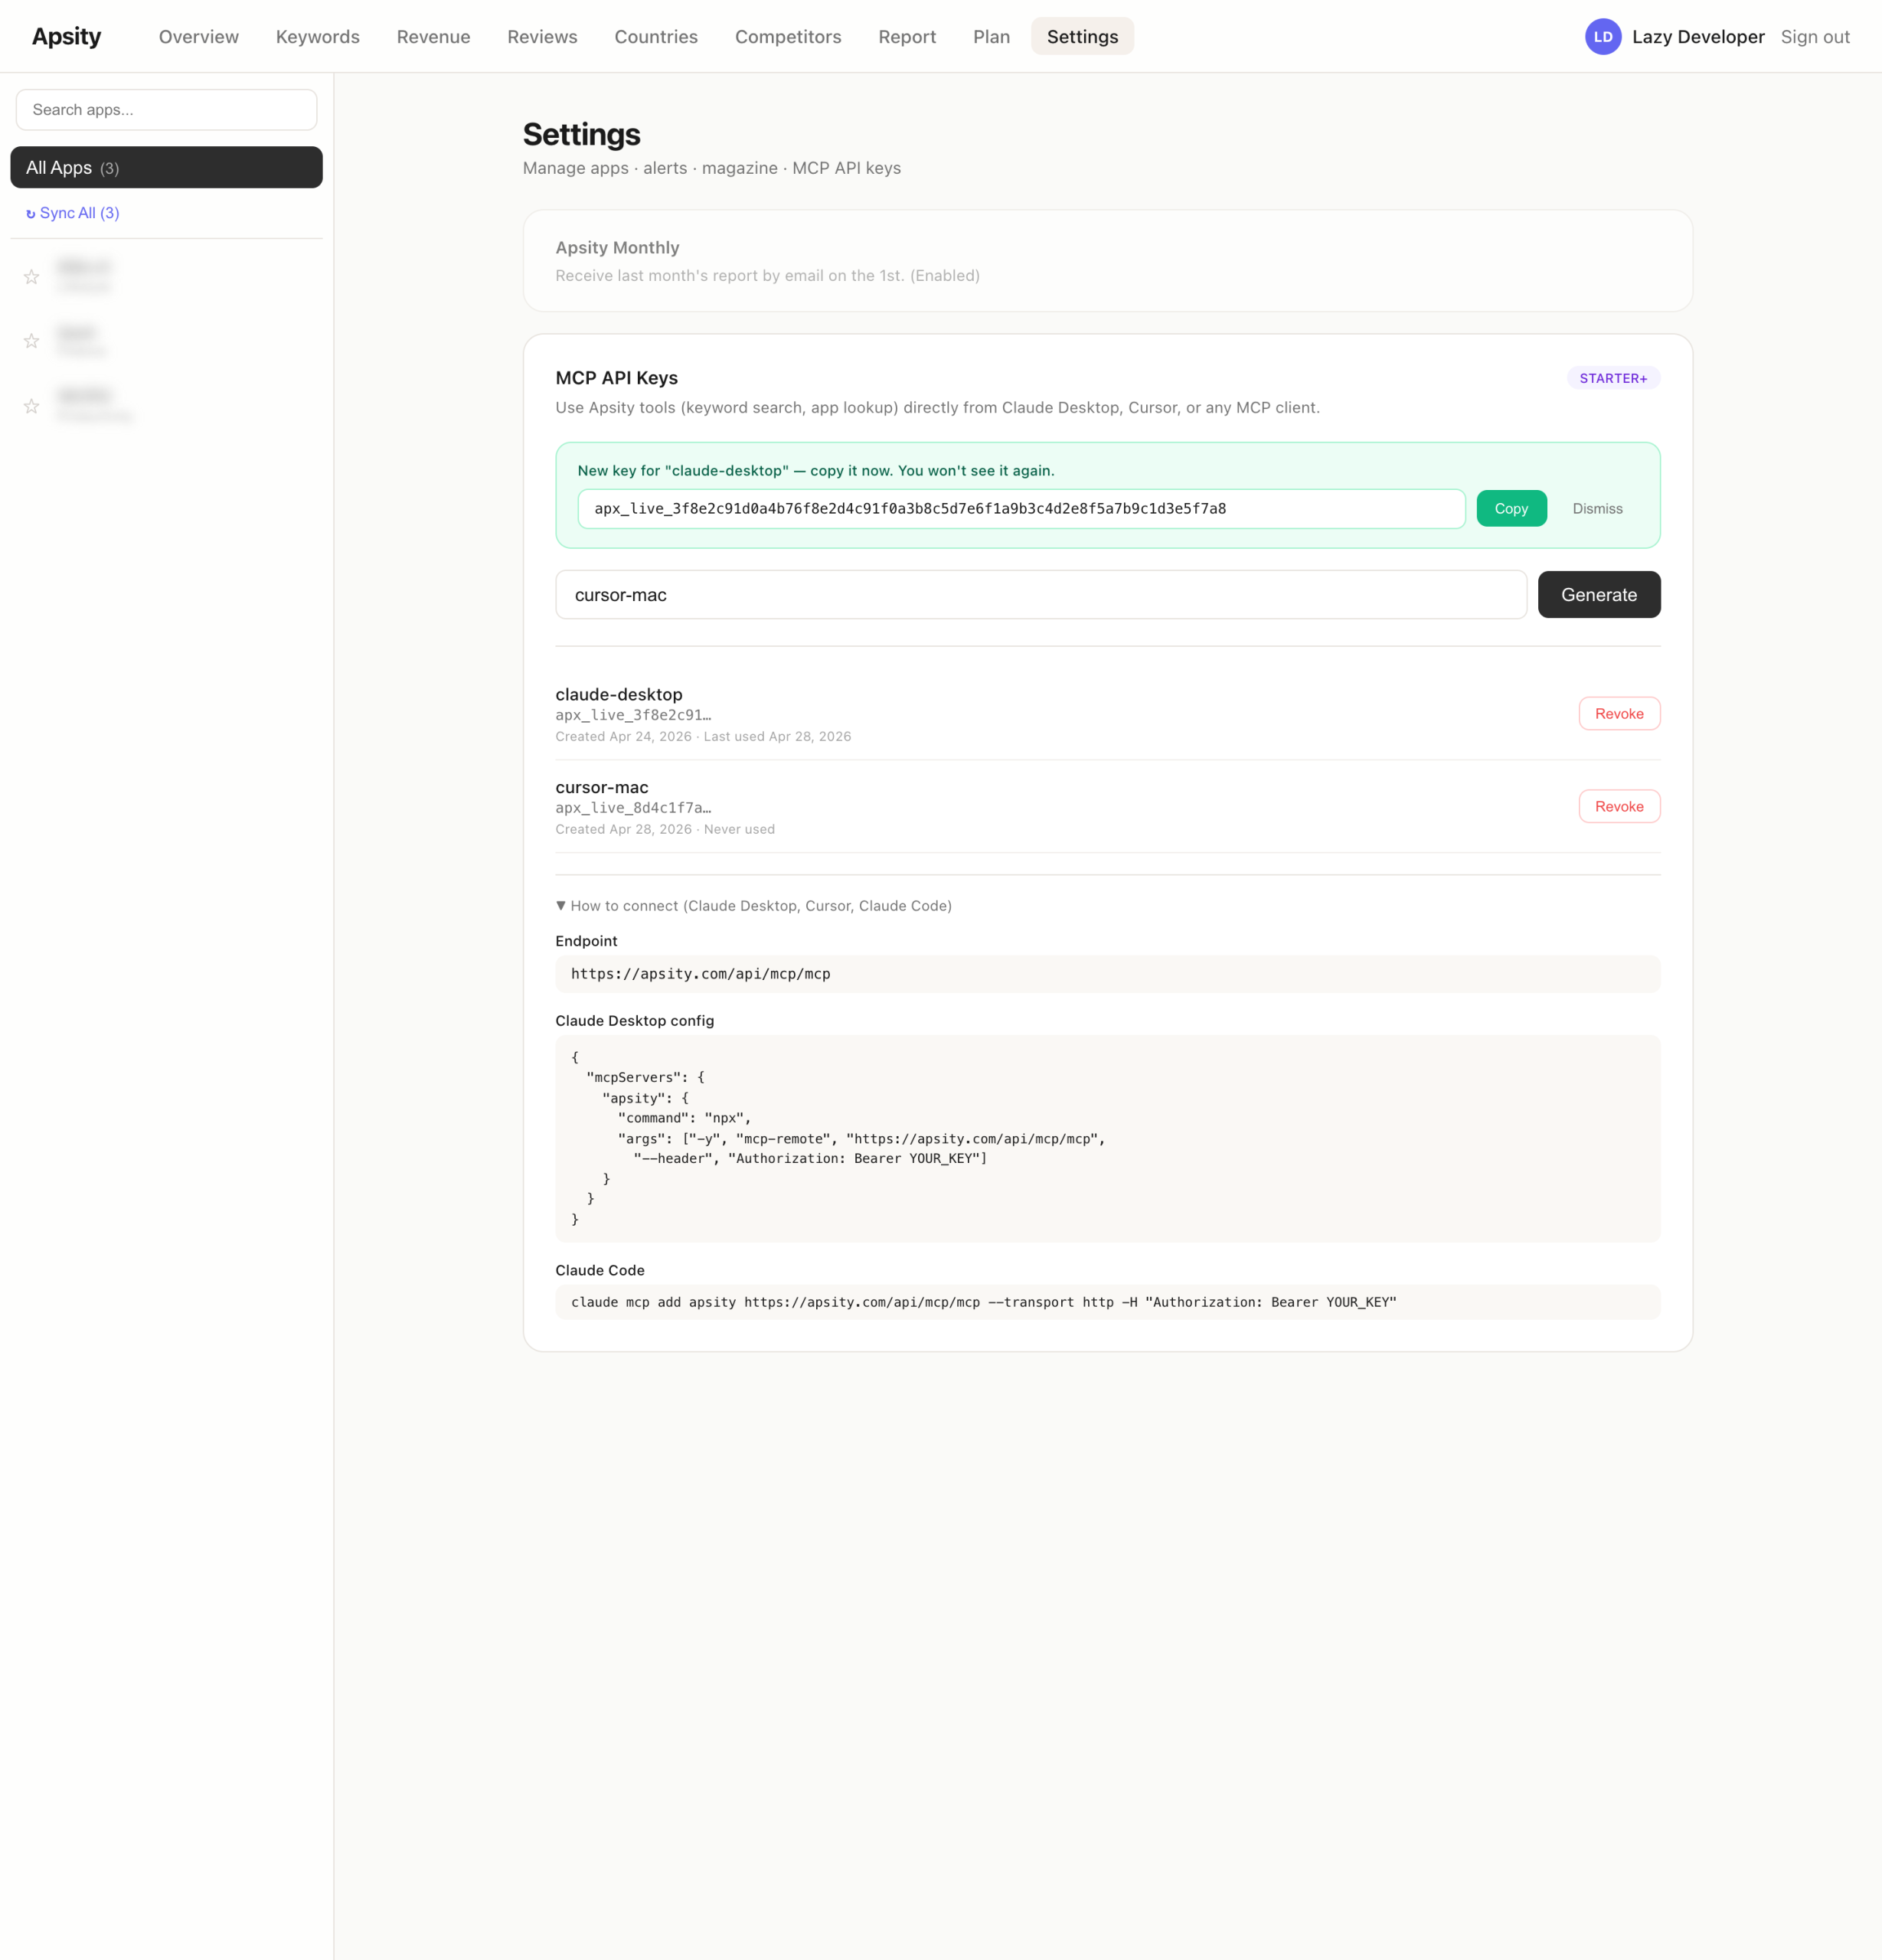Click the Apsity logo
This screenshot has height=1960, width=1882.
(66, 36)
